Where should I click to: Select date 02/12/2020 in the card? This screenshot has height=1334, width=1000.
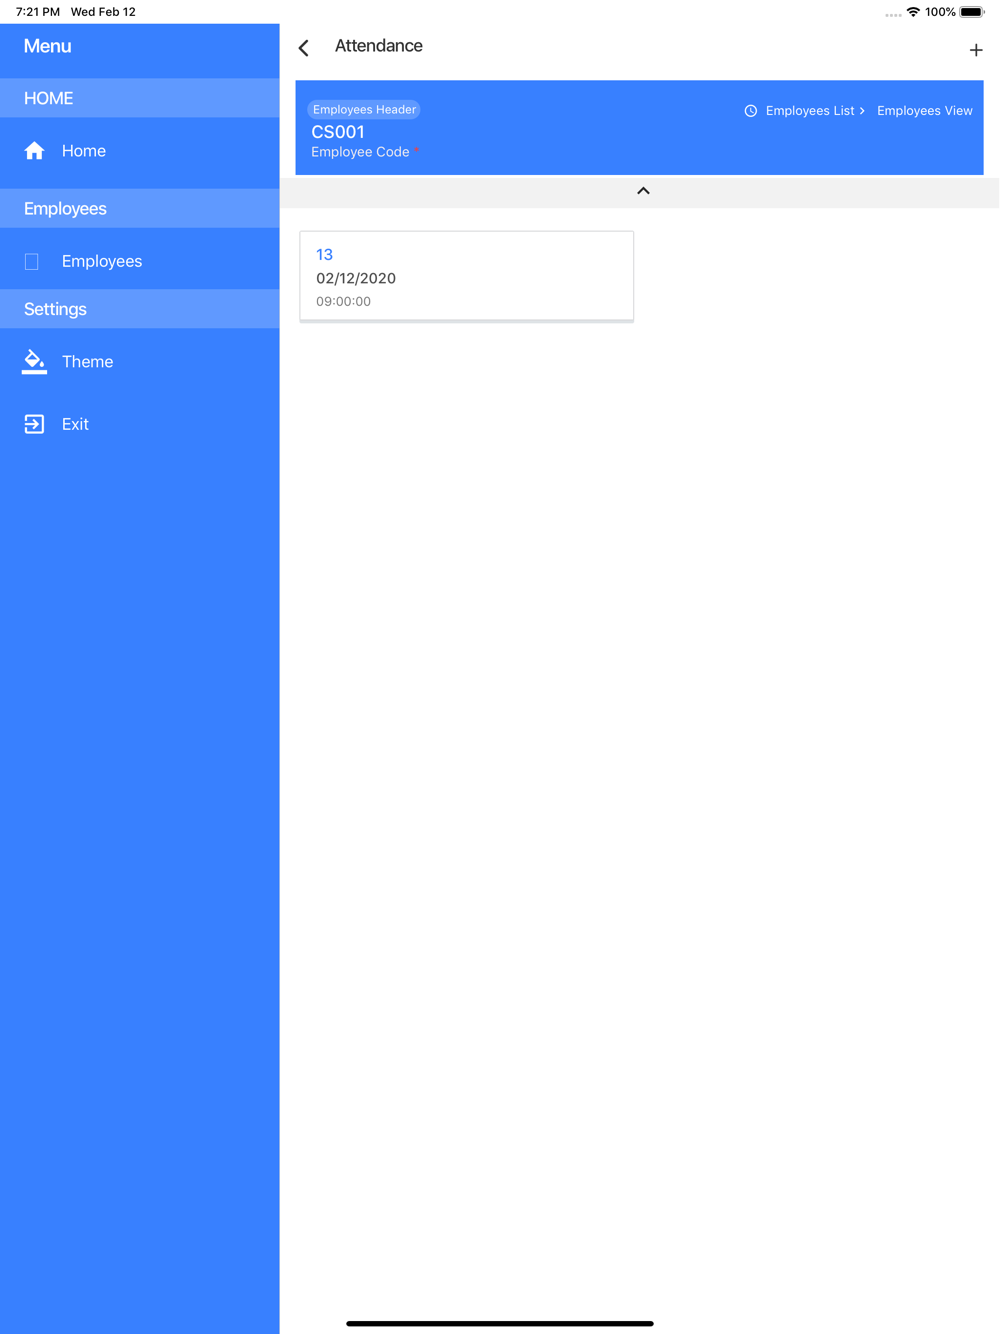point(356,278)
